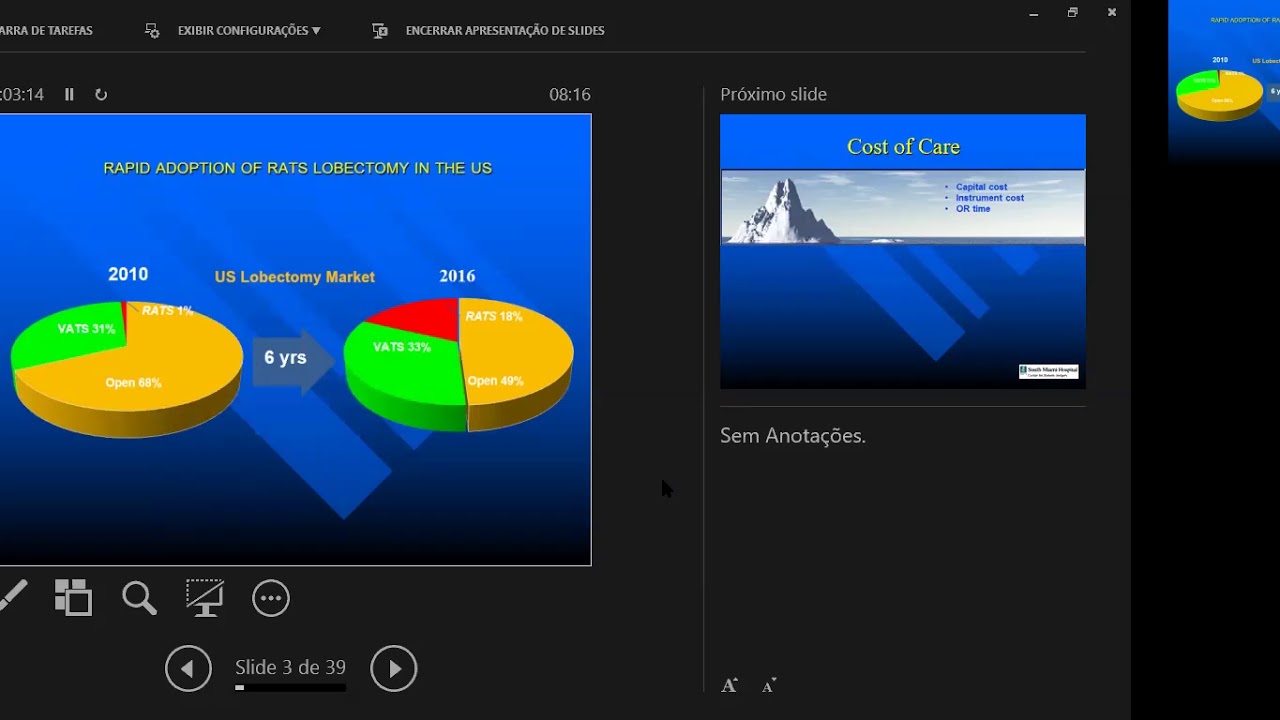Minimize the presenter view window

pyautogui.click(x=1034, y=13)
